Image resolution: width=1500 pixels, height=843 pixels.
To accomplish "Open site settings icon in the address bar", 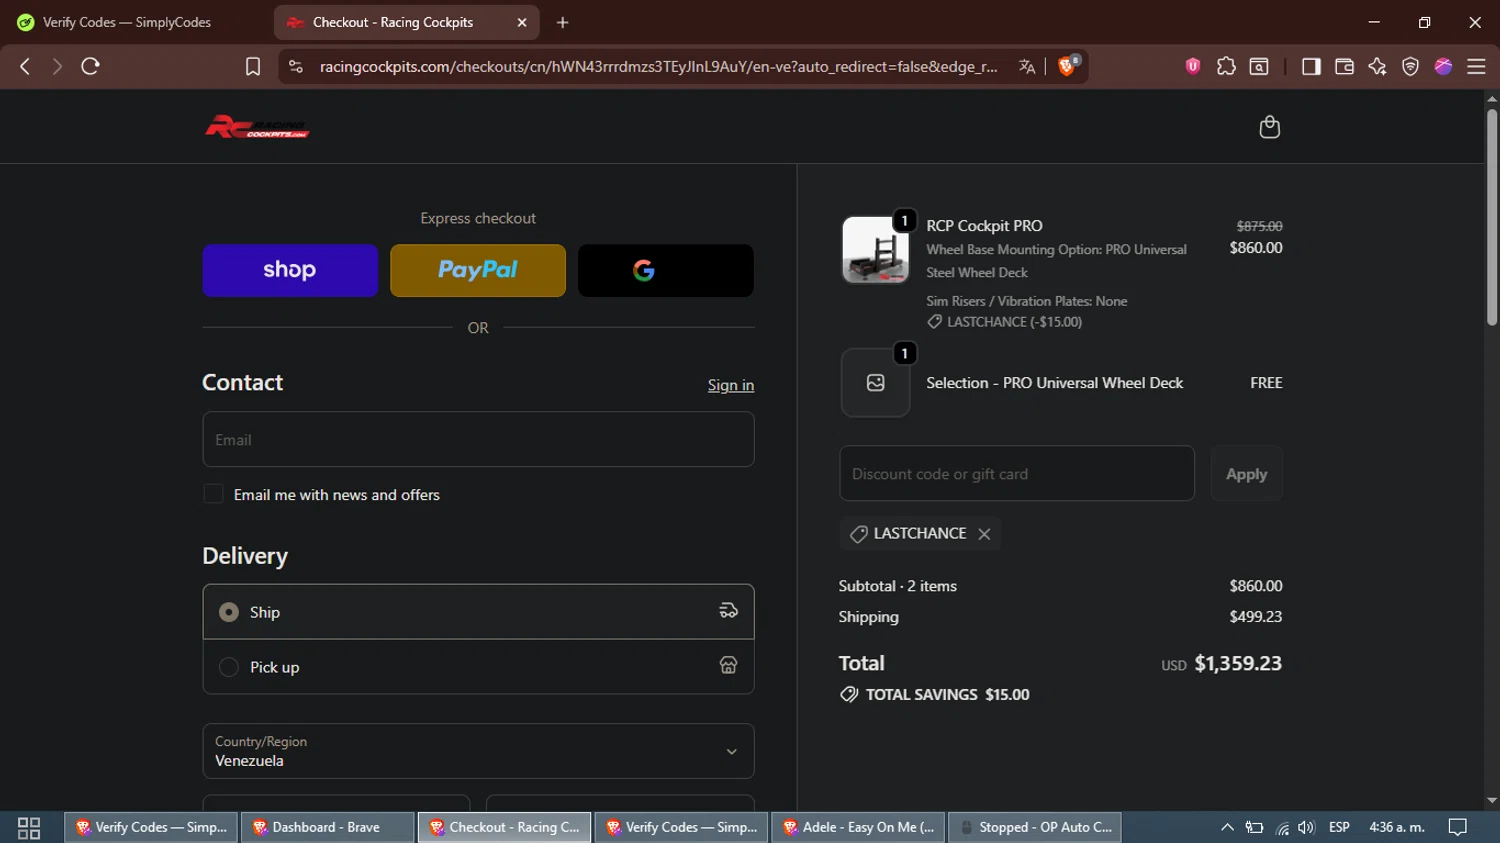I will 295,66.
